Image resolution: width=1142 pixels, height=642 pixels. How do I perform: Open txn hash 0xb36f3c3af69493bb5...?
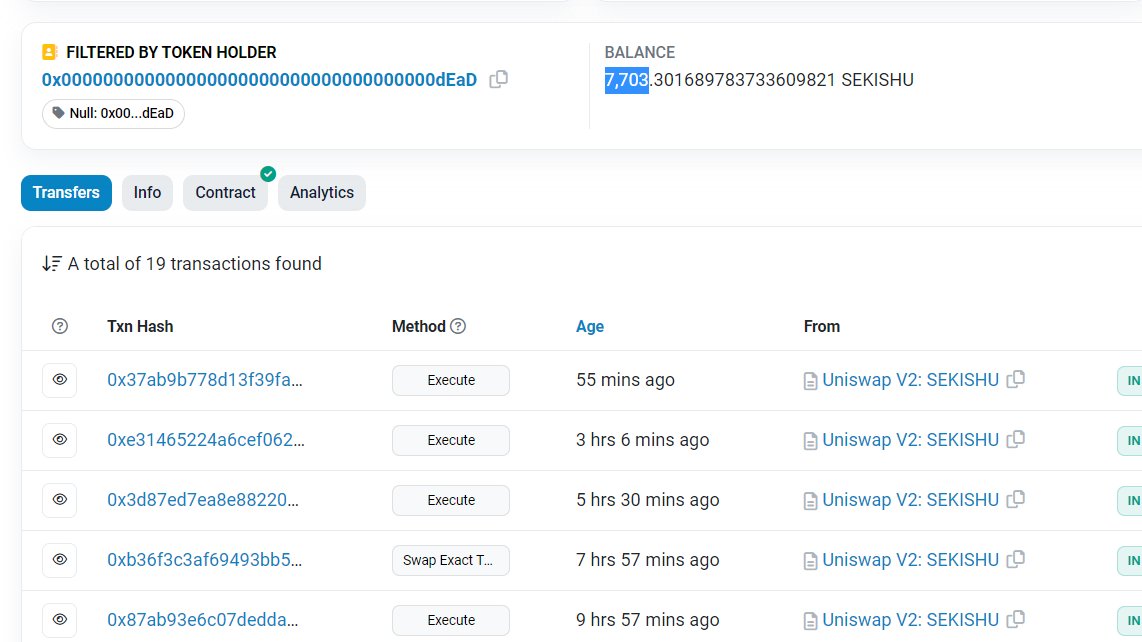(204, 560)
